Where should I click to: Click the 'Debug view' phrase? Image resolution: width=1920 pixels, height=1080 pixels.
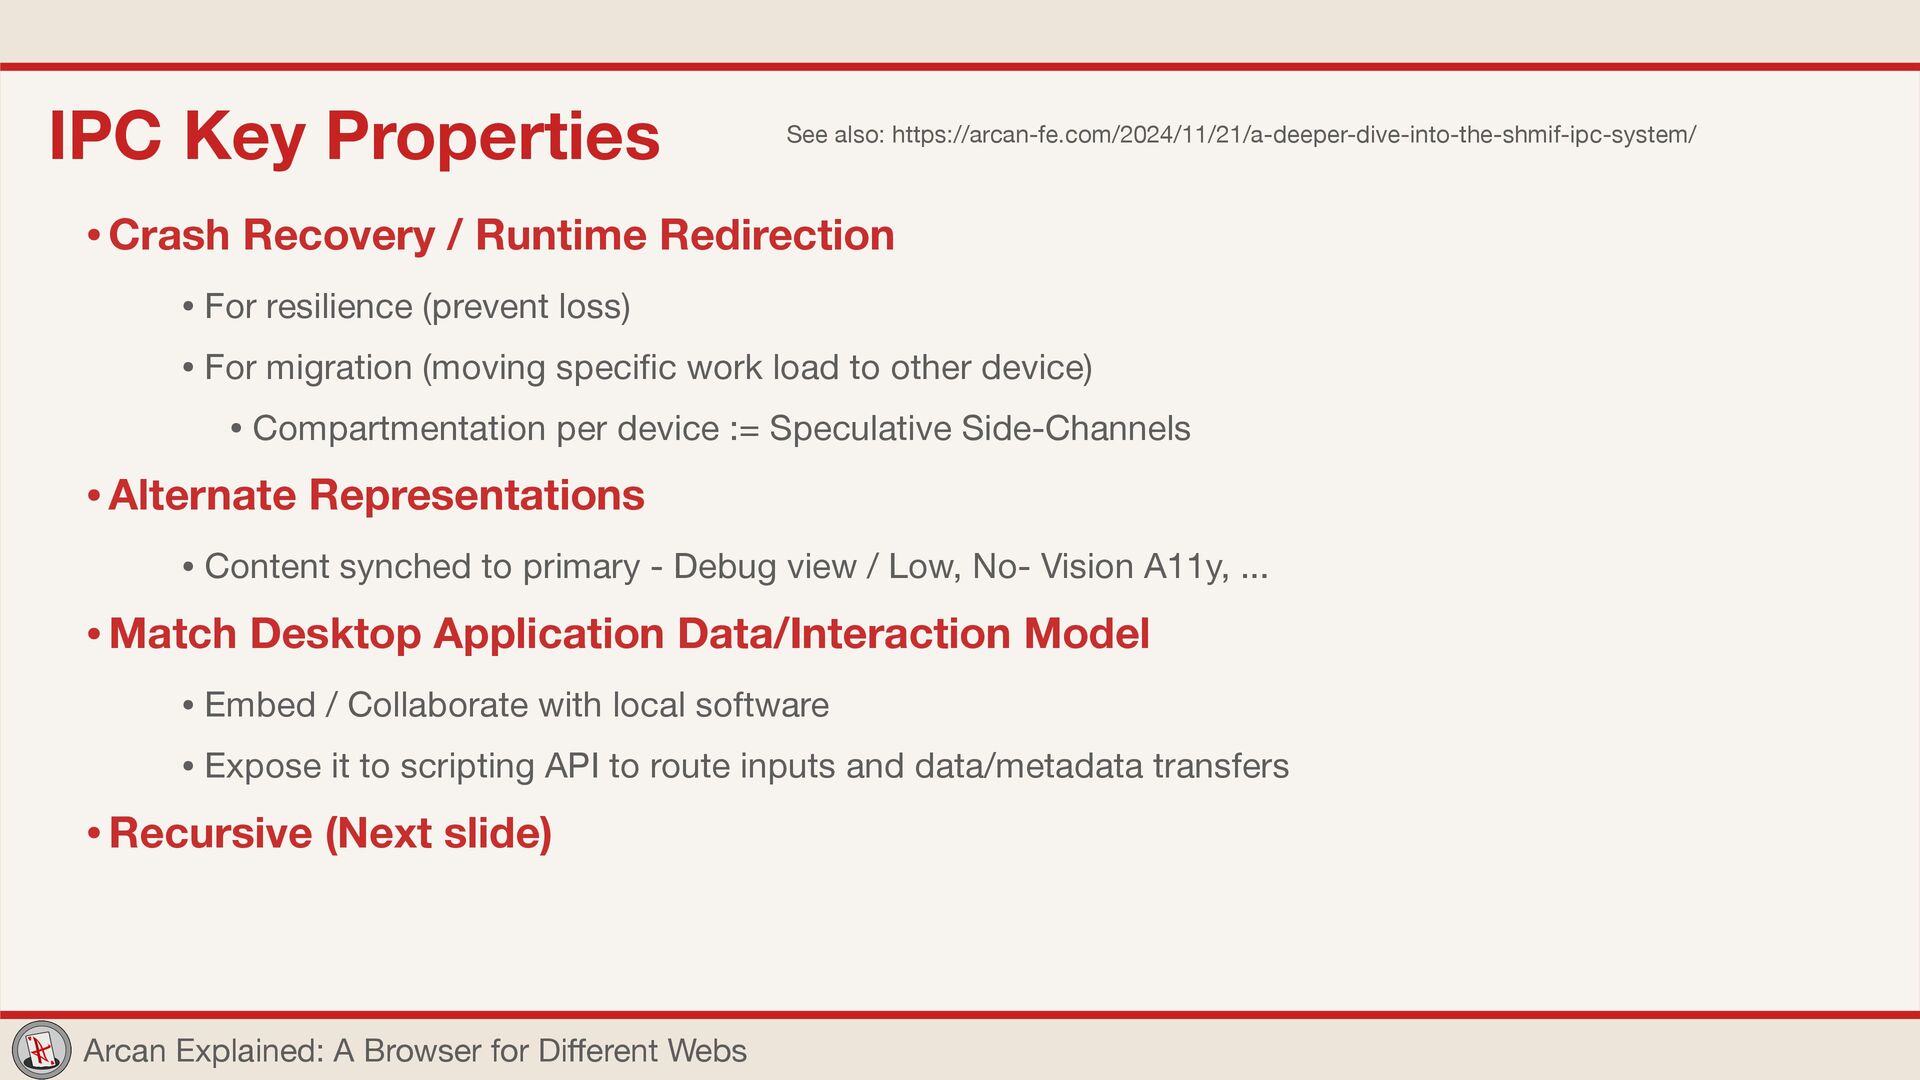tap(764, 566)
